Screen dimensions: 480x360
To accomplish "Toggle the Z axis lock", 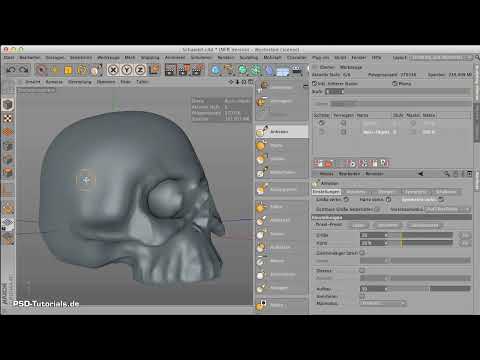I will (x=140, y=70).
